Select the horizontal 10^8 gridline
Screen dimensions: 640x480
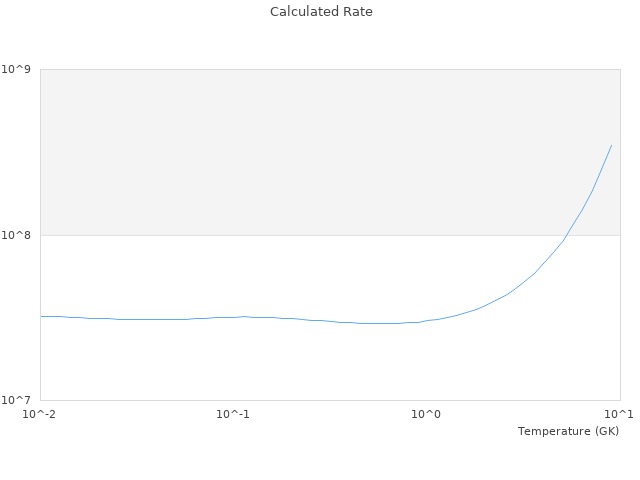[300, 235]
